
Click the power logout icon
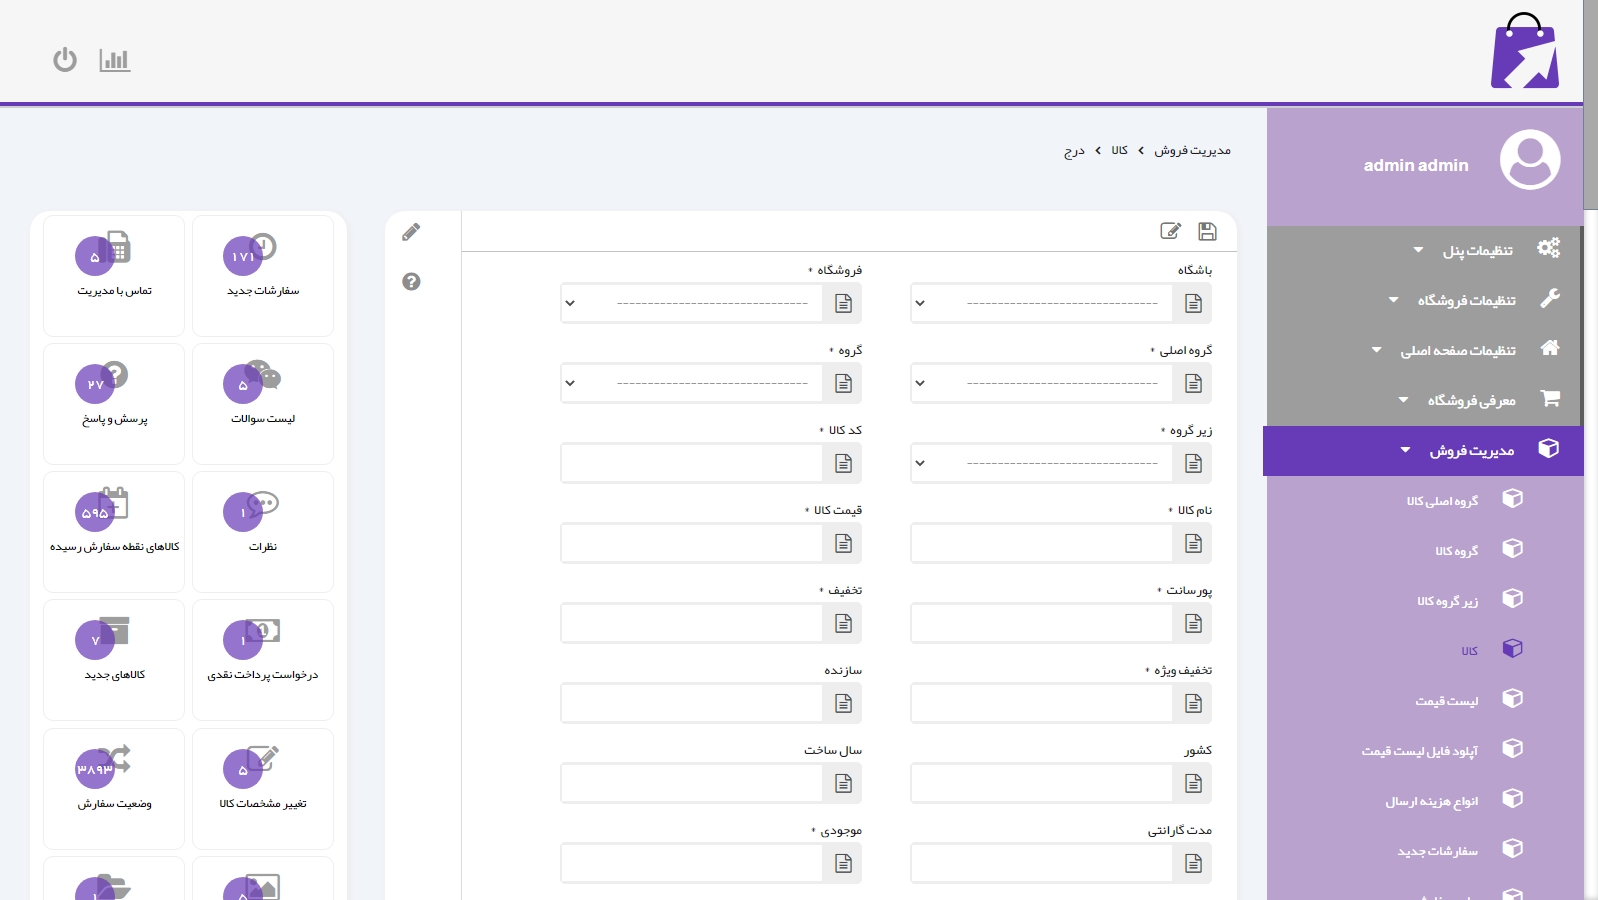pos(65,60)
